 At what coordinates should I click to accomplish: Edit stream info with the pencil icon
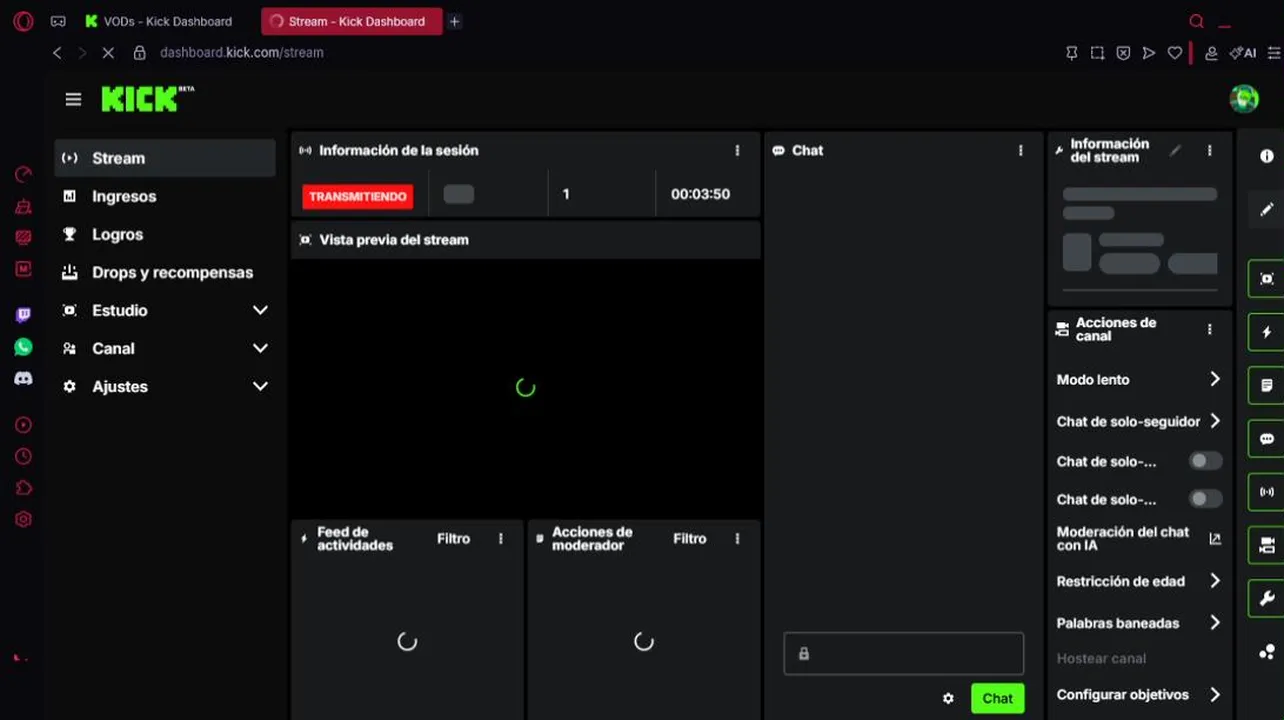(1175, 151)
